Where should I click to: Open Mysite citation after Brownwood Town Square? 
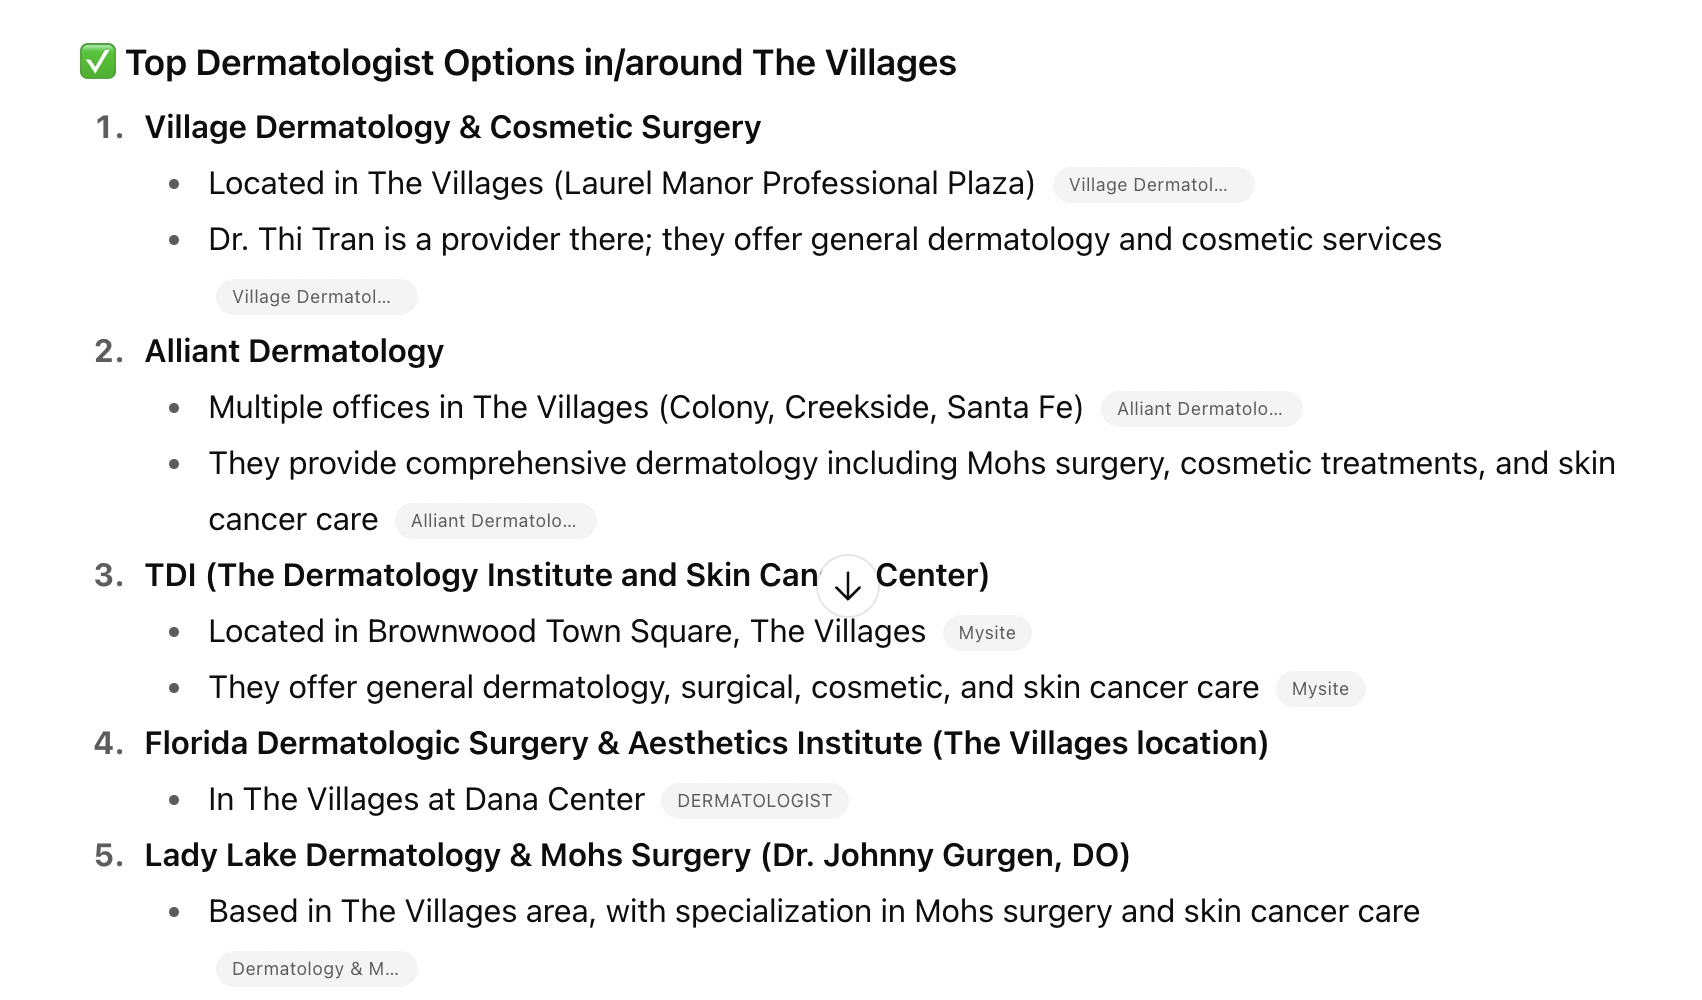[x=987, y=633]
